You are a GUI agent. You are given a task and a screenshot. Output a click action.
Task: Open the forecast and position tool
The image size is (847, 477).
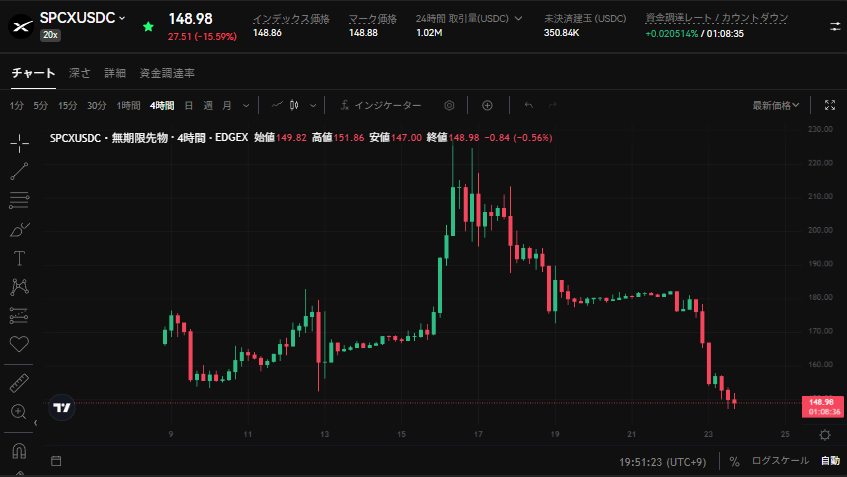[x=19, y=315]
